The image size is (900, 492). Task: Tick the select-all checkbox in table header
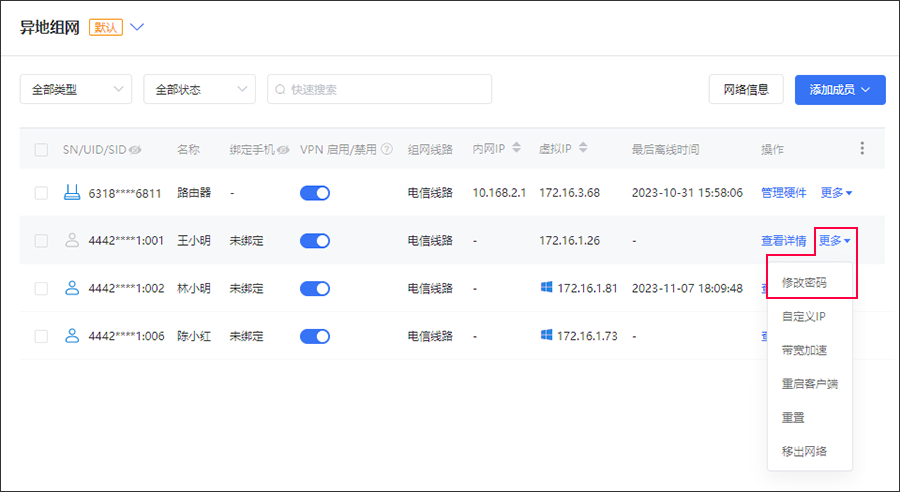coord(41,150)
